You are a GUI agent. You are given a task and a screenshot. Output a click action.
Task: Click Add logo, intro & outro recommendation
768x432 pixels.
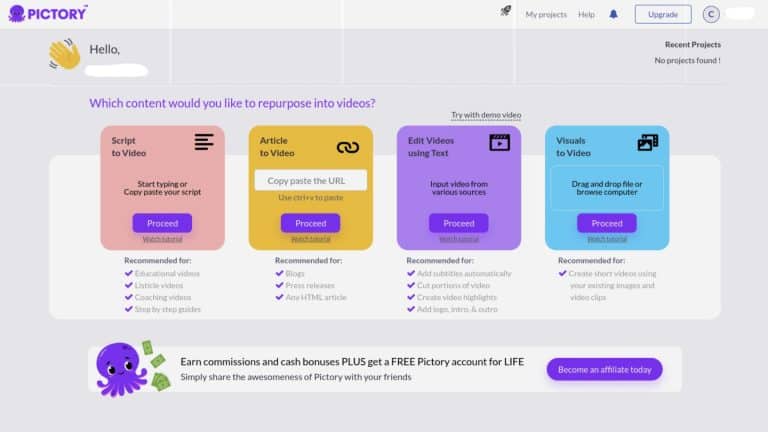pyautogui.click(x=457, y=309)
